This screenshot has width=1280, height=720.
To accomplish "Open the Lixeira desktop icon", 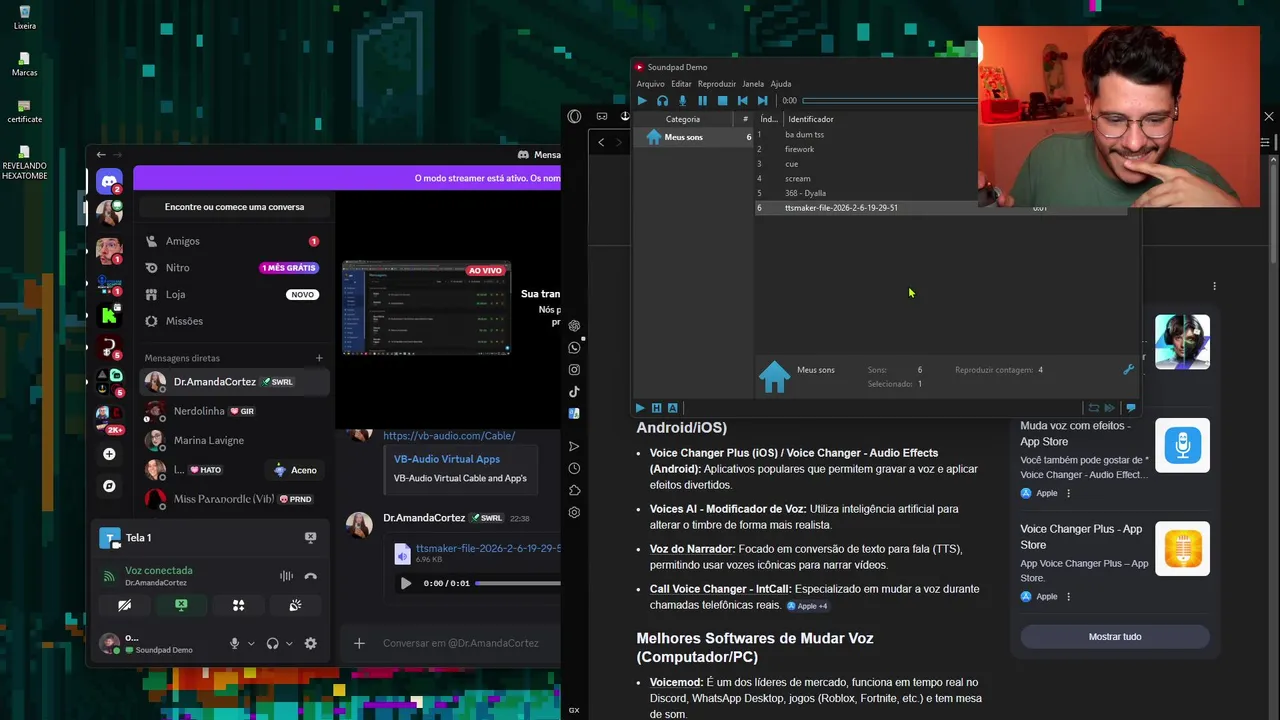I will [x=25, y=17].
